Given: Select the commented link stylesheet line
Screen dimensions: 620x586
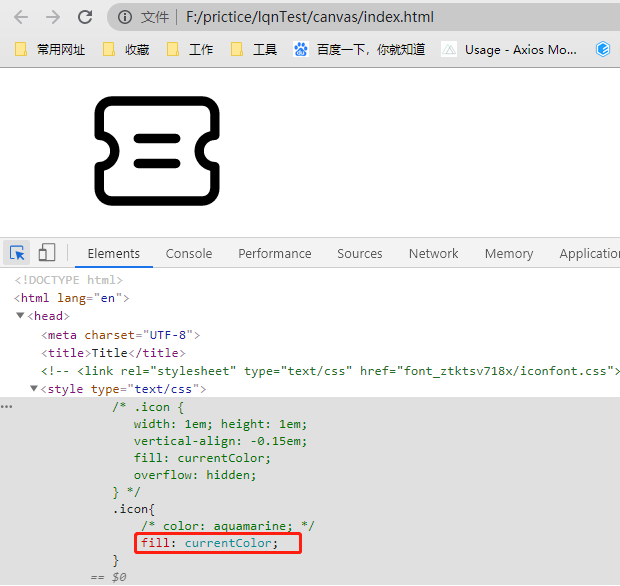Looking at the screenshot, I should click(330, 371).
